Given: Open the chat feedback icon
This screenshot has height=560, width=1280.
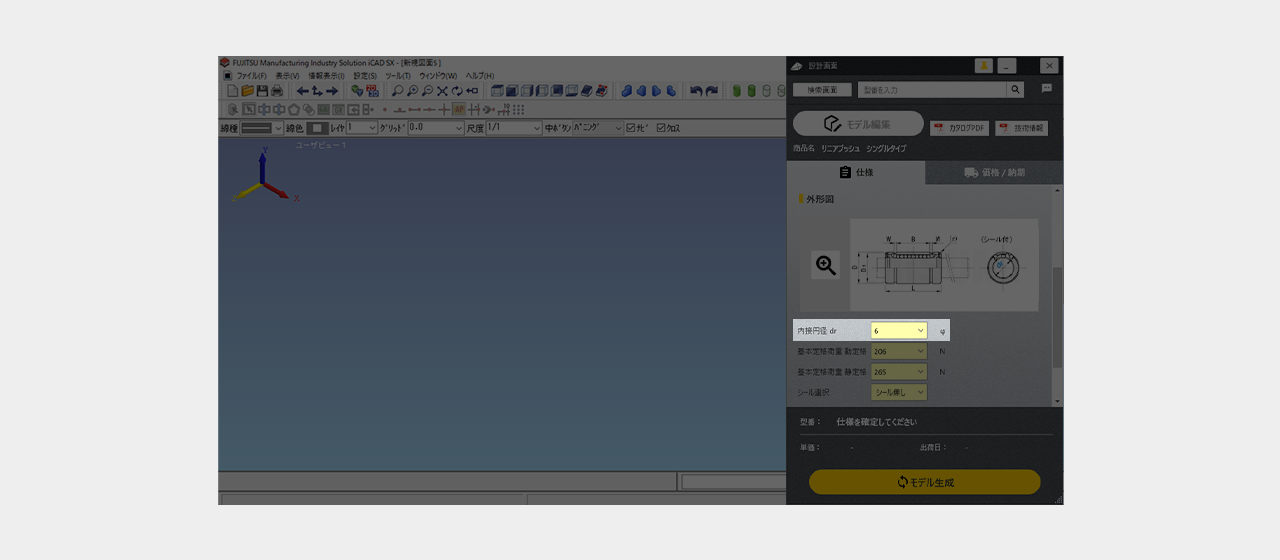Looking at the screenshot, I should tap(1047, 89).
